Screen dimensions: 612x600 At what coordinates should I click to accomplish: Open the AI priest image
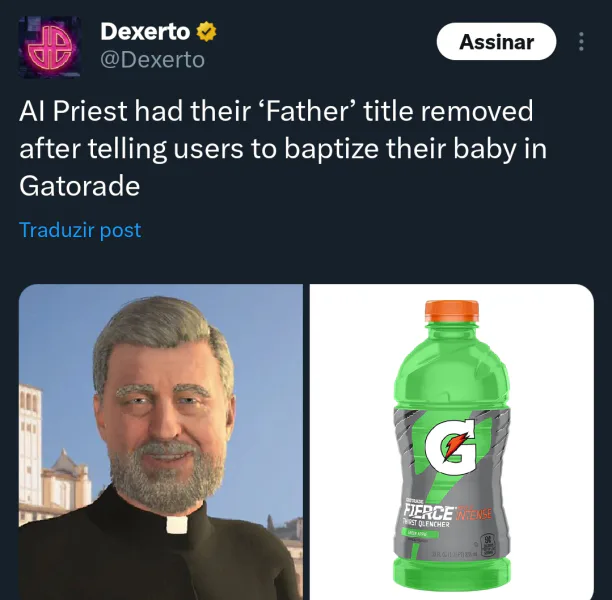(161, 442)
